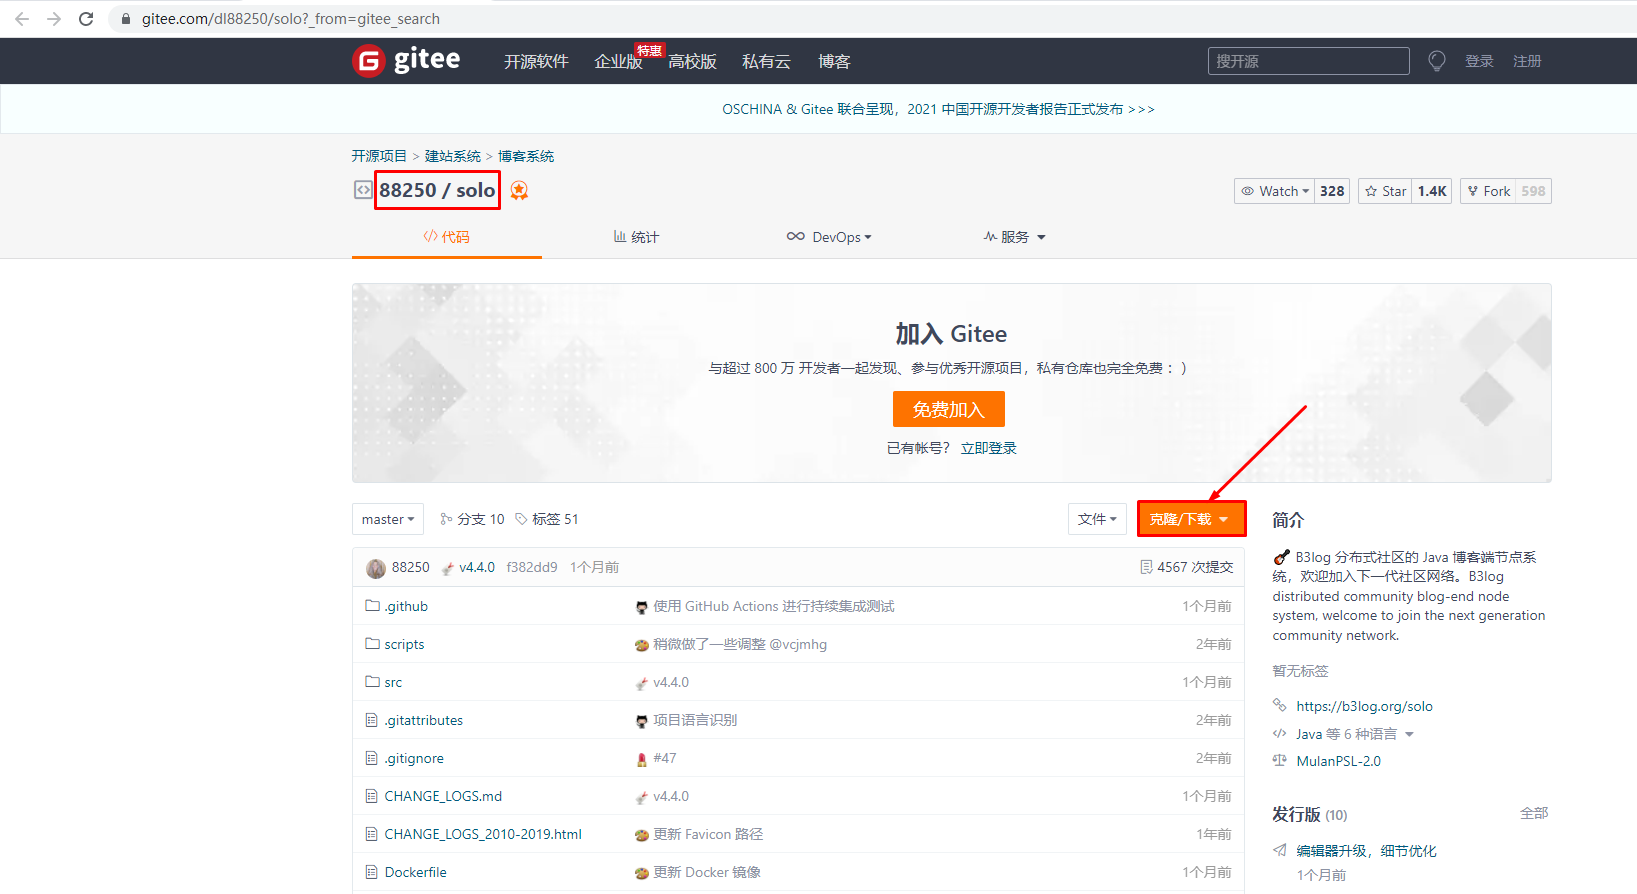Open the src folder

pyautogui.click(x=393, y=682)
